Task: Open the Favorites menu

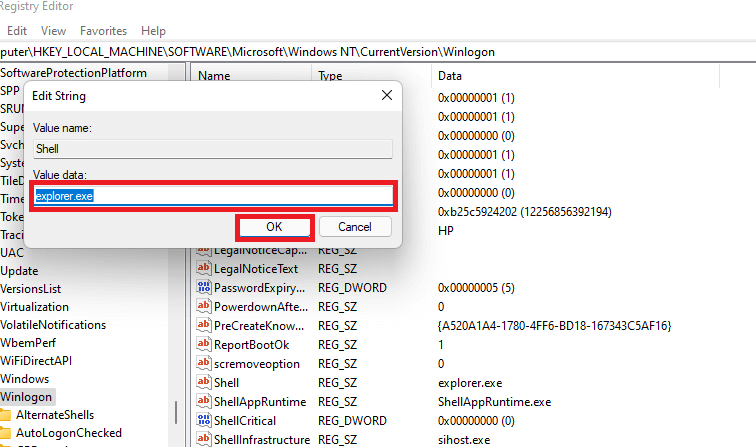Action: click(x=103, y=31)
